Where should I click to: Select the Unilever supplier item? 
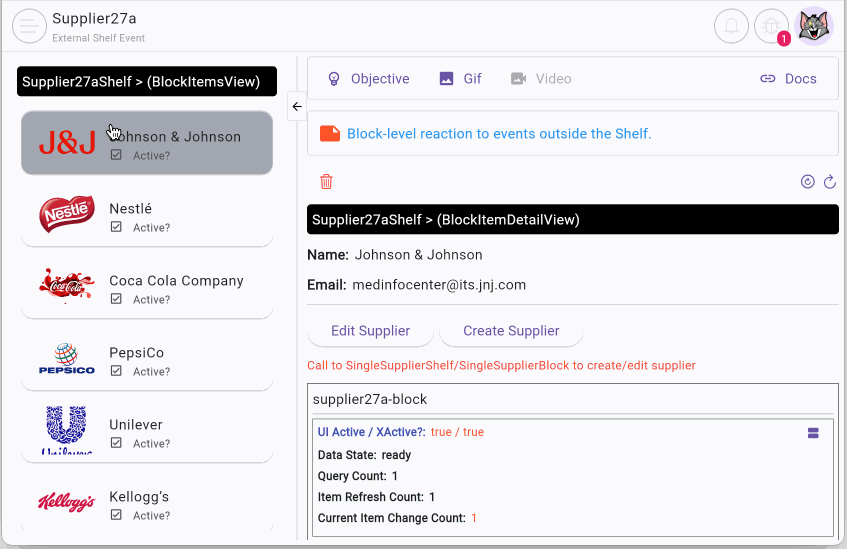[x=147, y=432]
